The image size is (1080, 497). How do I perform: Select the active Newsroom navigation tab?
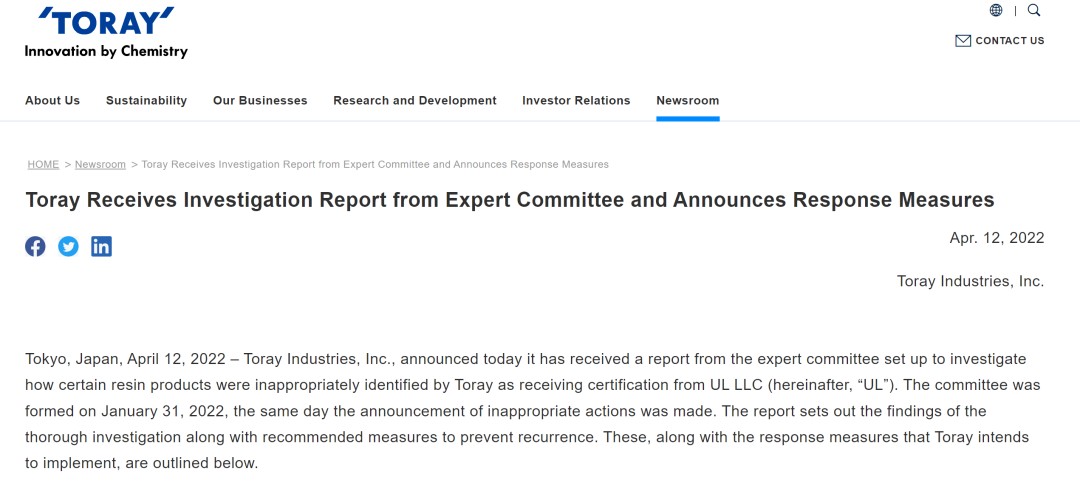tap(687, 101)
